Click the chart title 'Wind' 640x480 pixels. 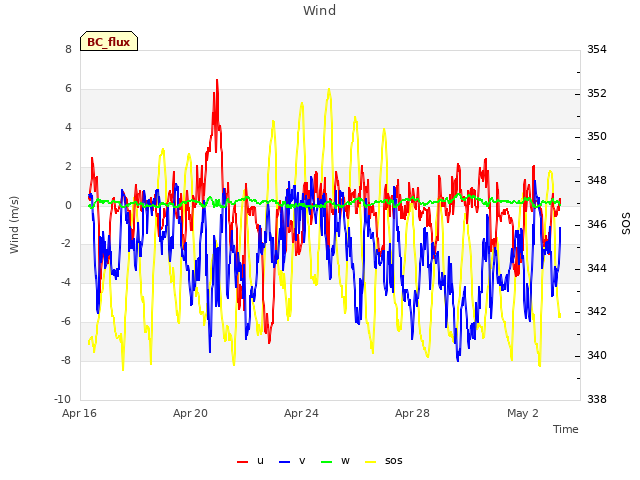click(320, 10)
